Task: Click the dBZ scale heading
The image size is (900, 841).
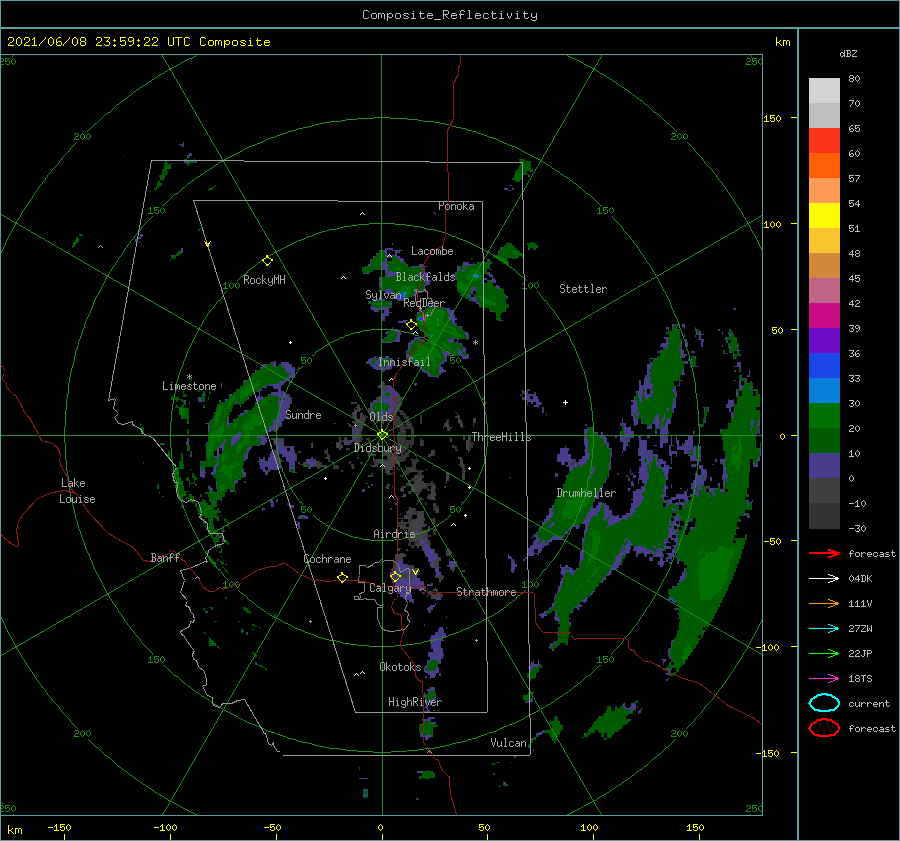Action: 848,54
